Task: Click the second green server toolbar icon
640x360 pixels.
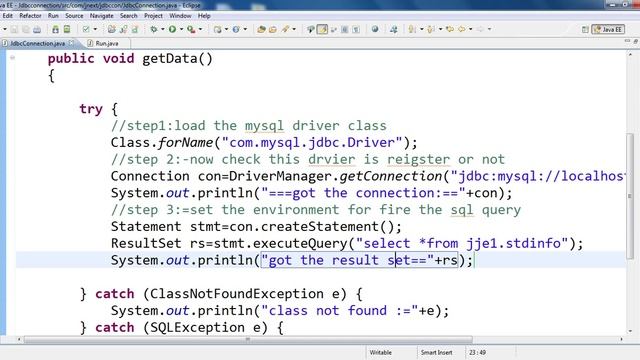Action: 67,29
